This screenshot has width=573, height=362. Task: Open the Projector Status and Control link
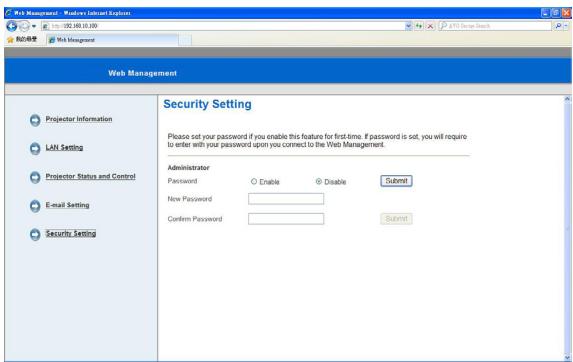pos(90,176)
